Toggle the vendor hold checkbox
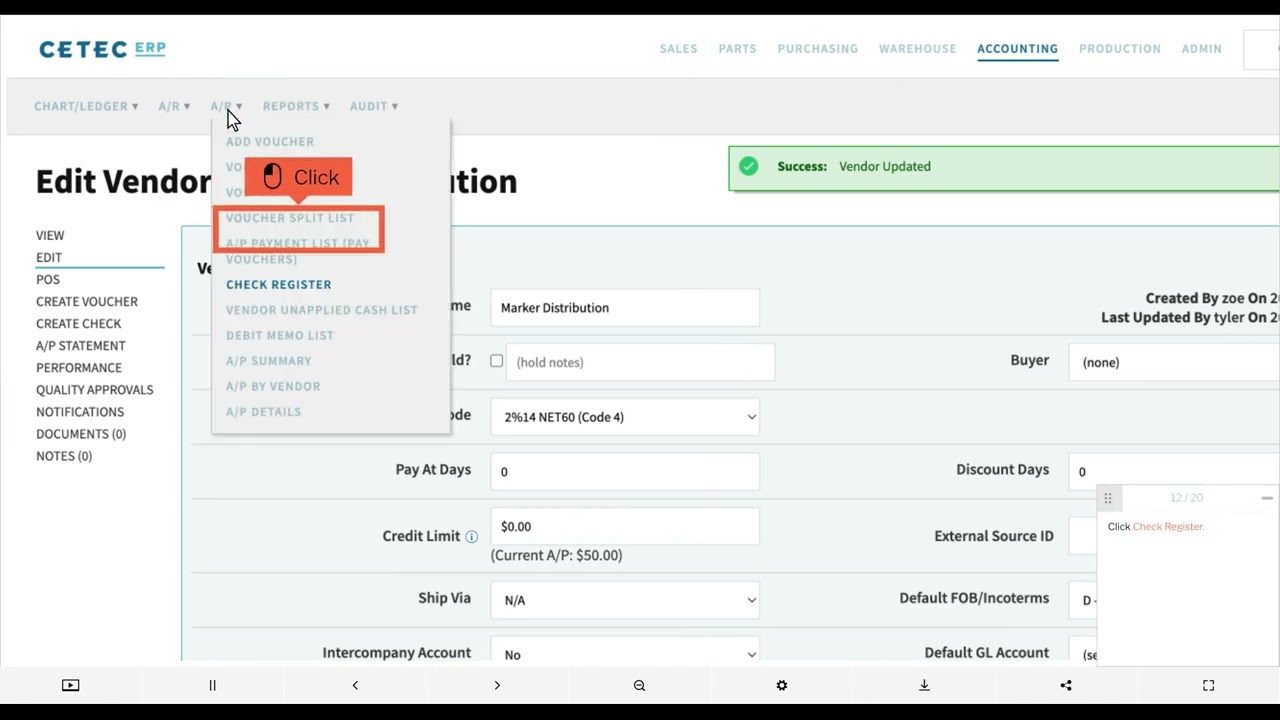 click(496, 361)
